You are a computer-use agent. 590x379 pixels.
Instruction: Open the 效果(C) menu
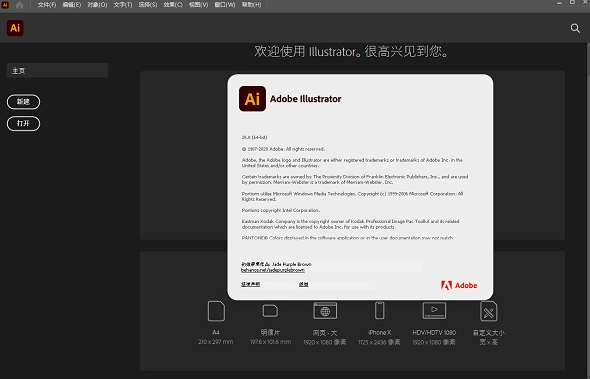[173, 5]
